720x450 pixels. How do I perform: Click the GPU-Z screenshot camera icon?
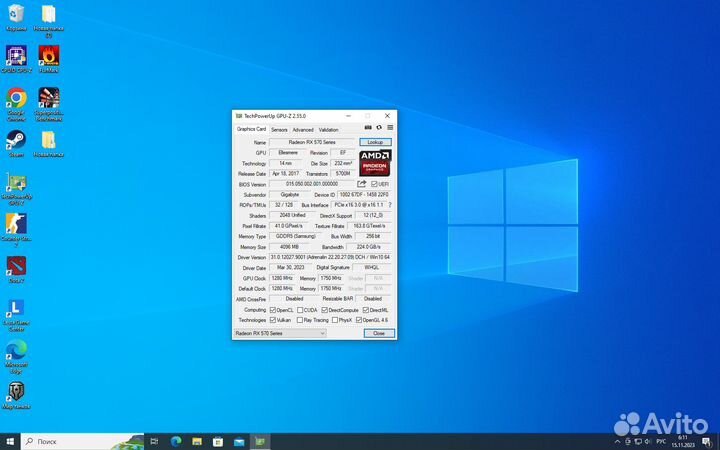[368, 128]
